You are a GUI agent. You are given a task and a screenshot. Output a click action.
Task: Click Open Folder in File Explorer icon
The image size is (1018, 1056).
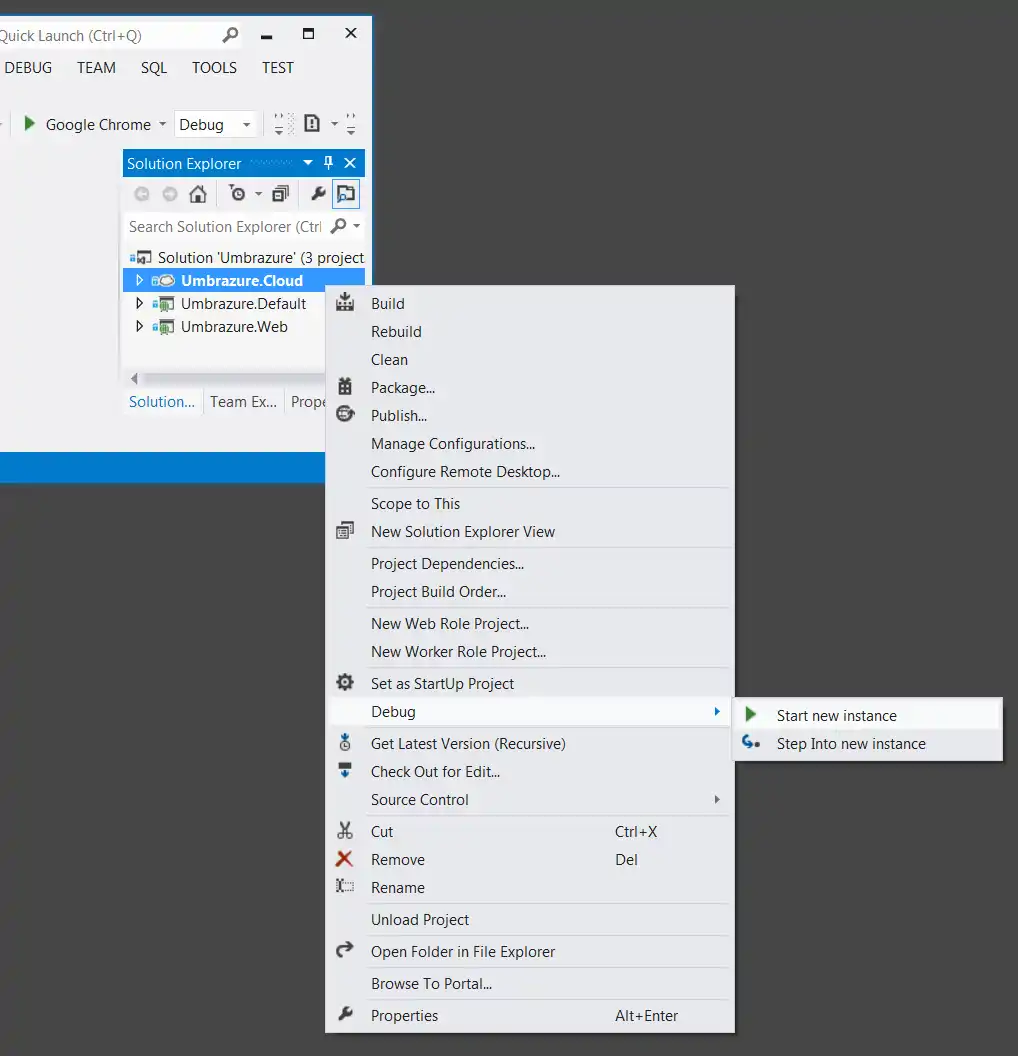pos(345,950)
